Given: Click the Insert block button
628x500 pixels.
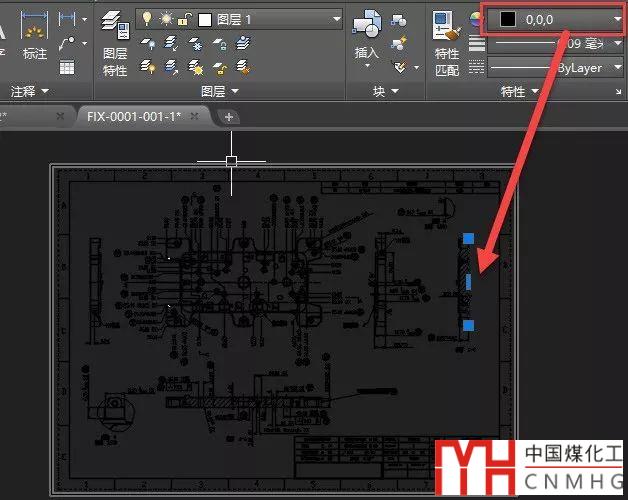Looking at the screenshot, I should tap(365, 35).
